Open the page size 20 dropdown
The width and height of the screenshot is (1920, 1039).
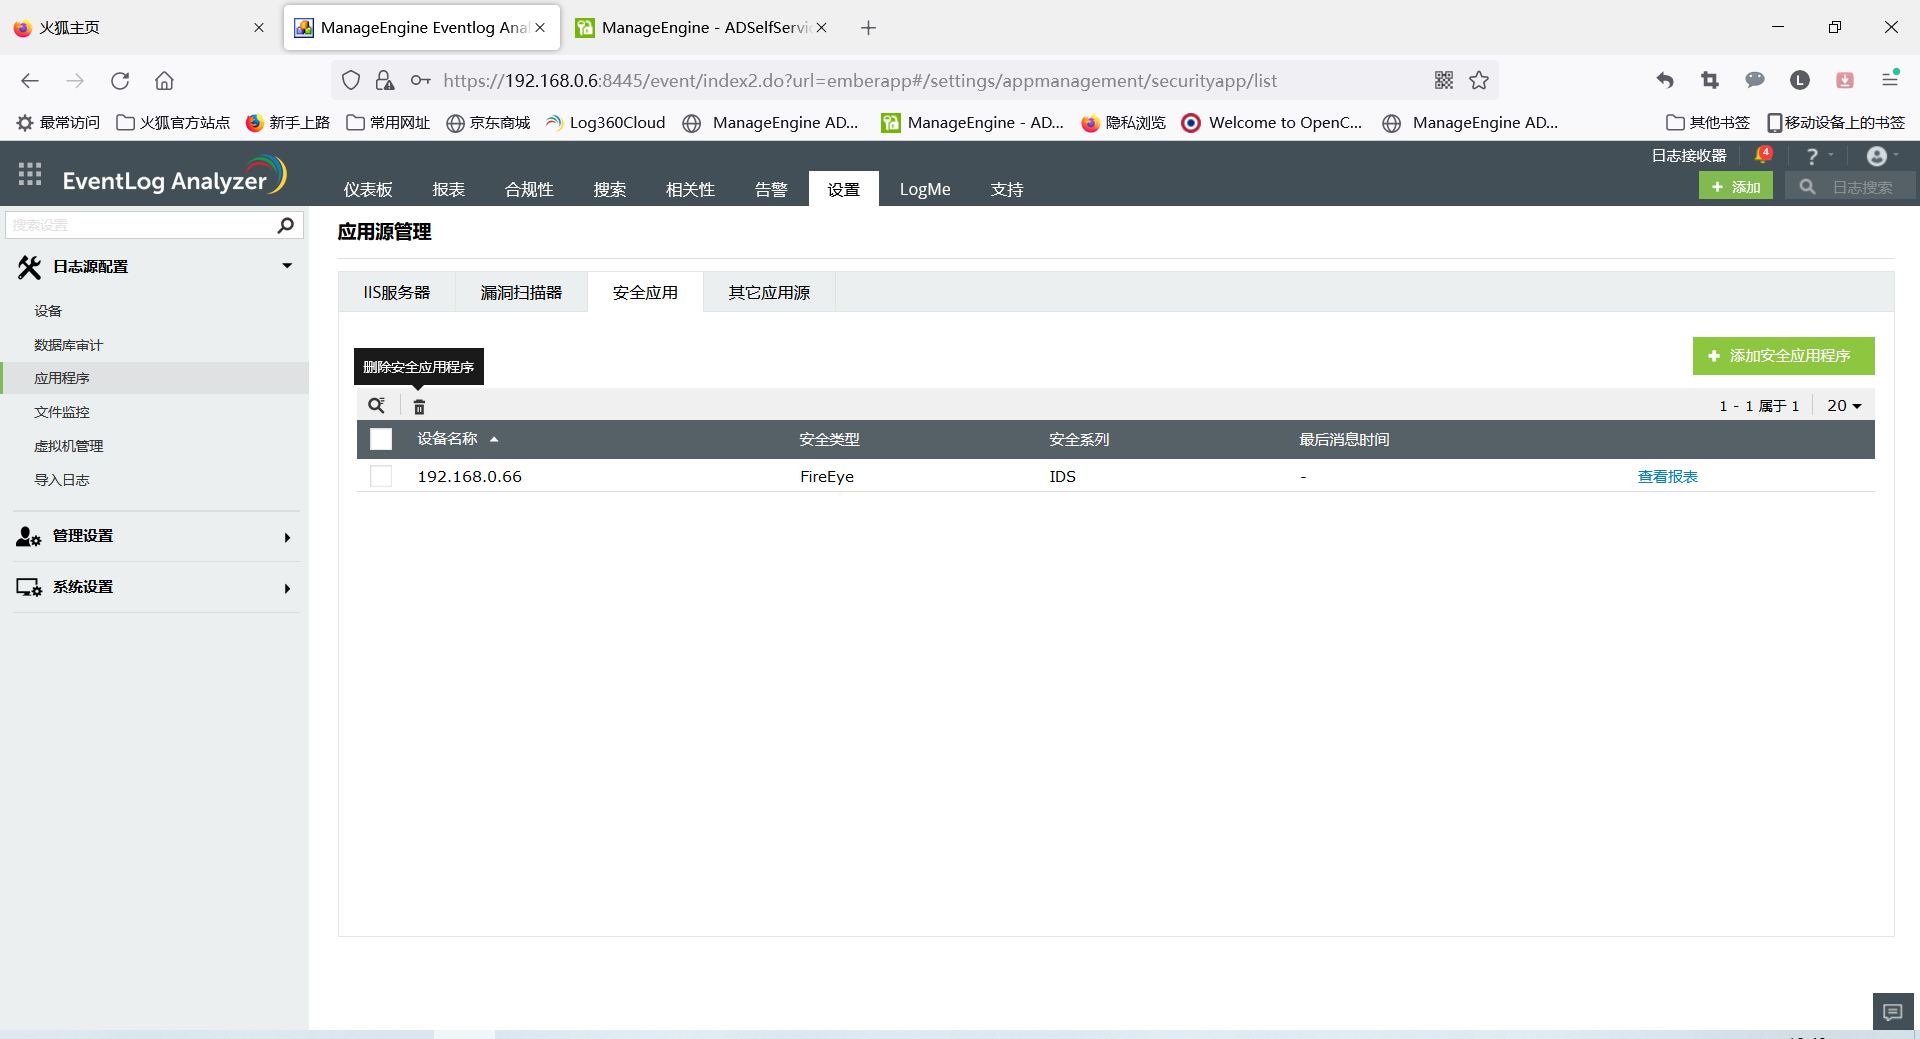[x=1844, y=406]
